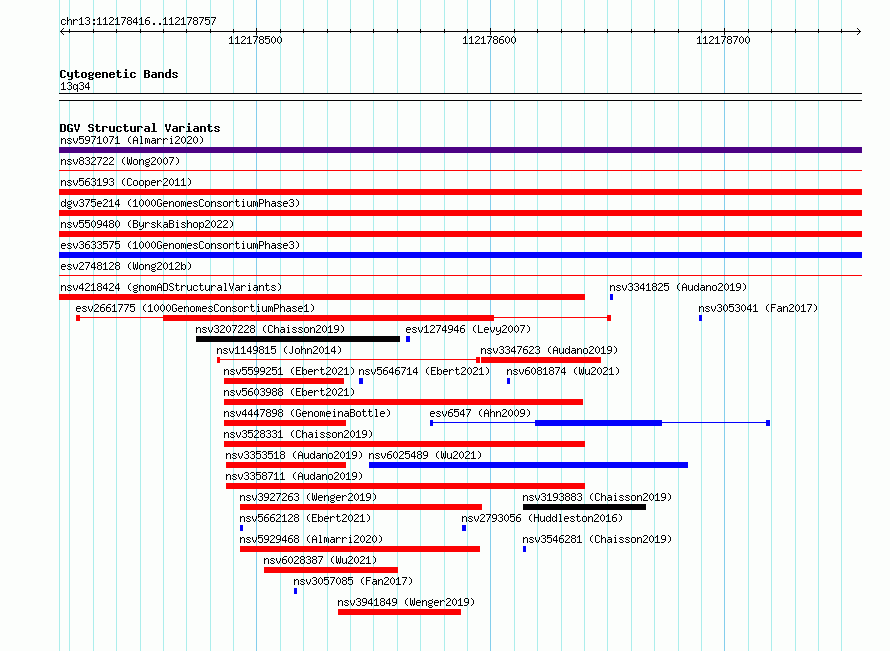Click ruler position 112178500
890x651 pixels.
pos(255,40)
